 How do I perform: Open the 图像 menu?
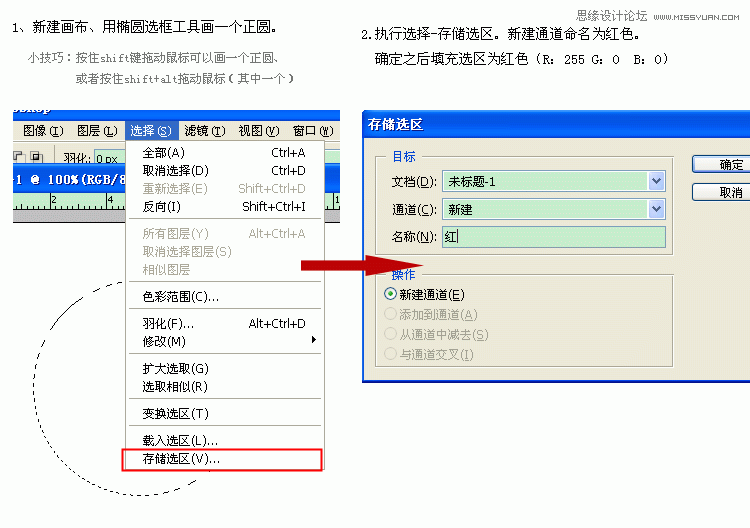pyautogui.click(x=43, y=130)
